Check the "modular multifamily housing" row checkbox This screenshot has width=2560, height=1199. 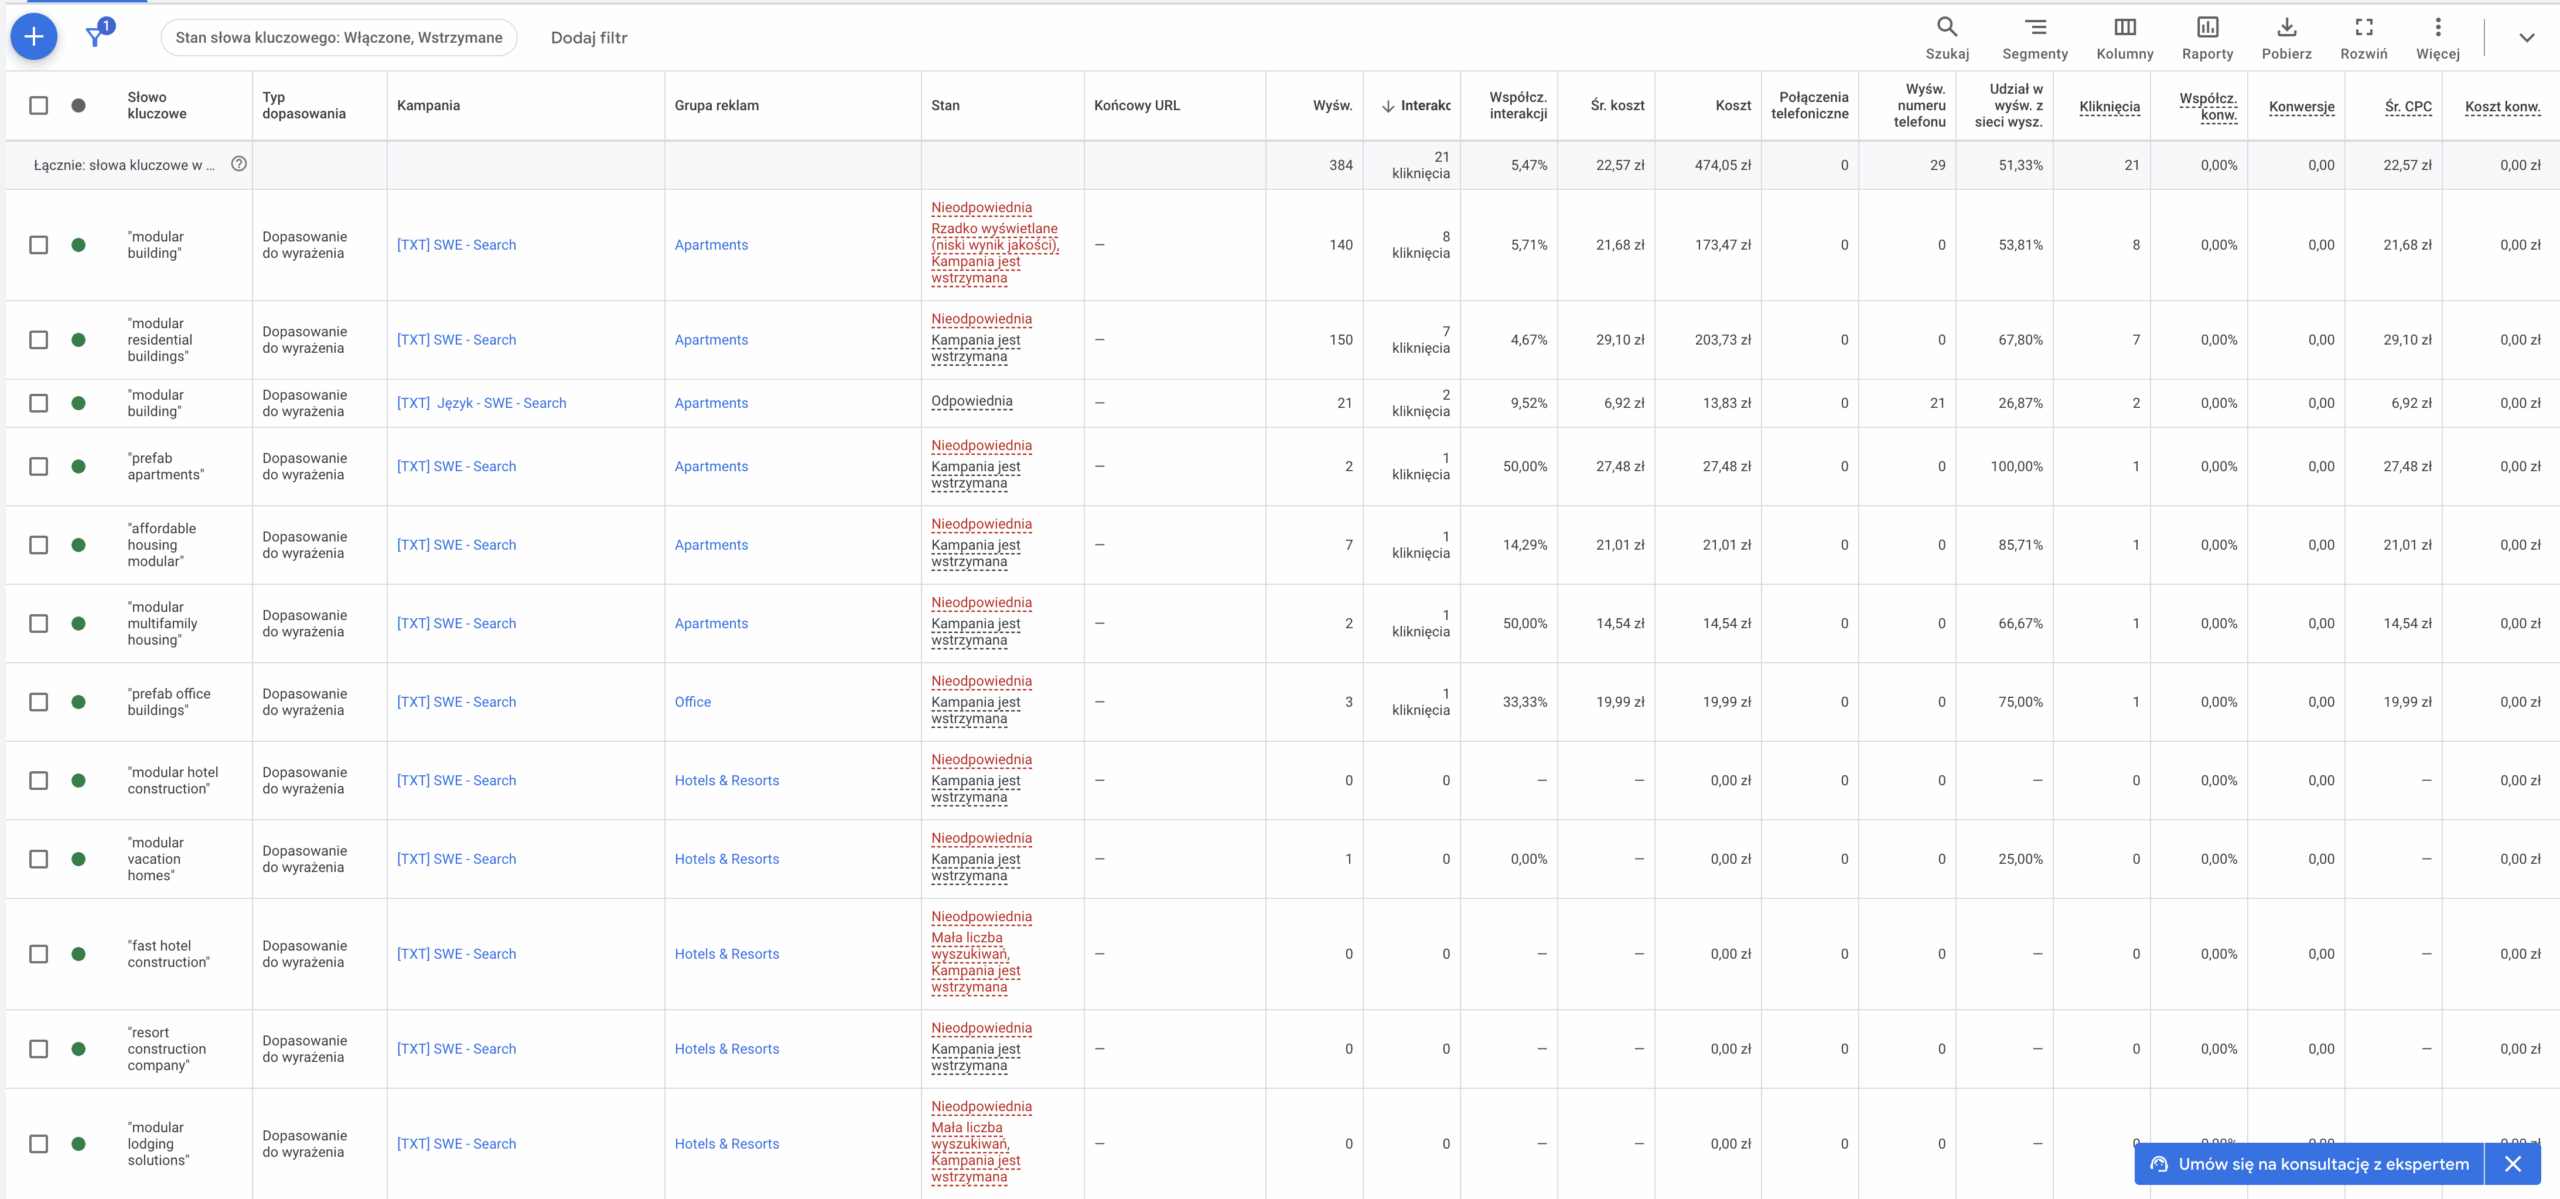pyautogui.click(x=39, y=623)
